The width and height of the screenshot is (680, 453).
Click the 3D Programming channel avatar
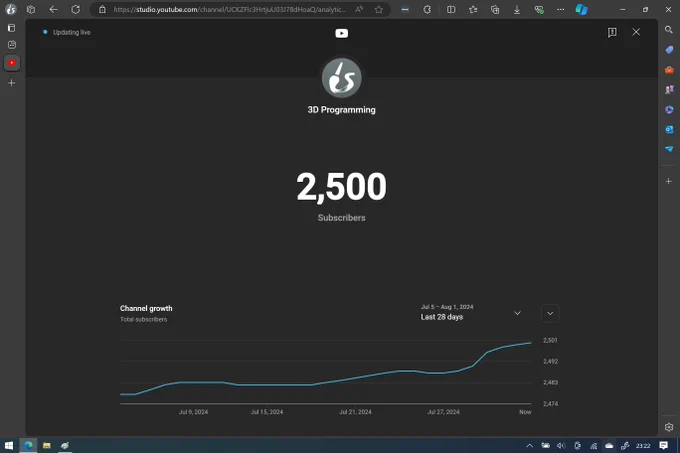[342, 78]
